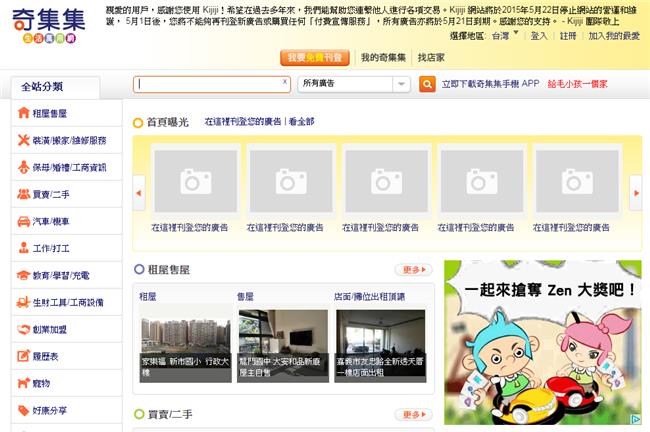This screenshot has height=432, width=650.
Task: Select 創業加盟 in the category sidebar
Action: tap(67, 329)
